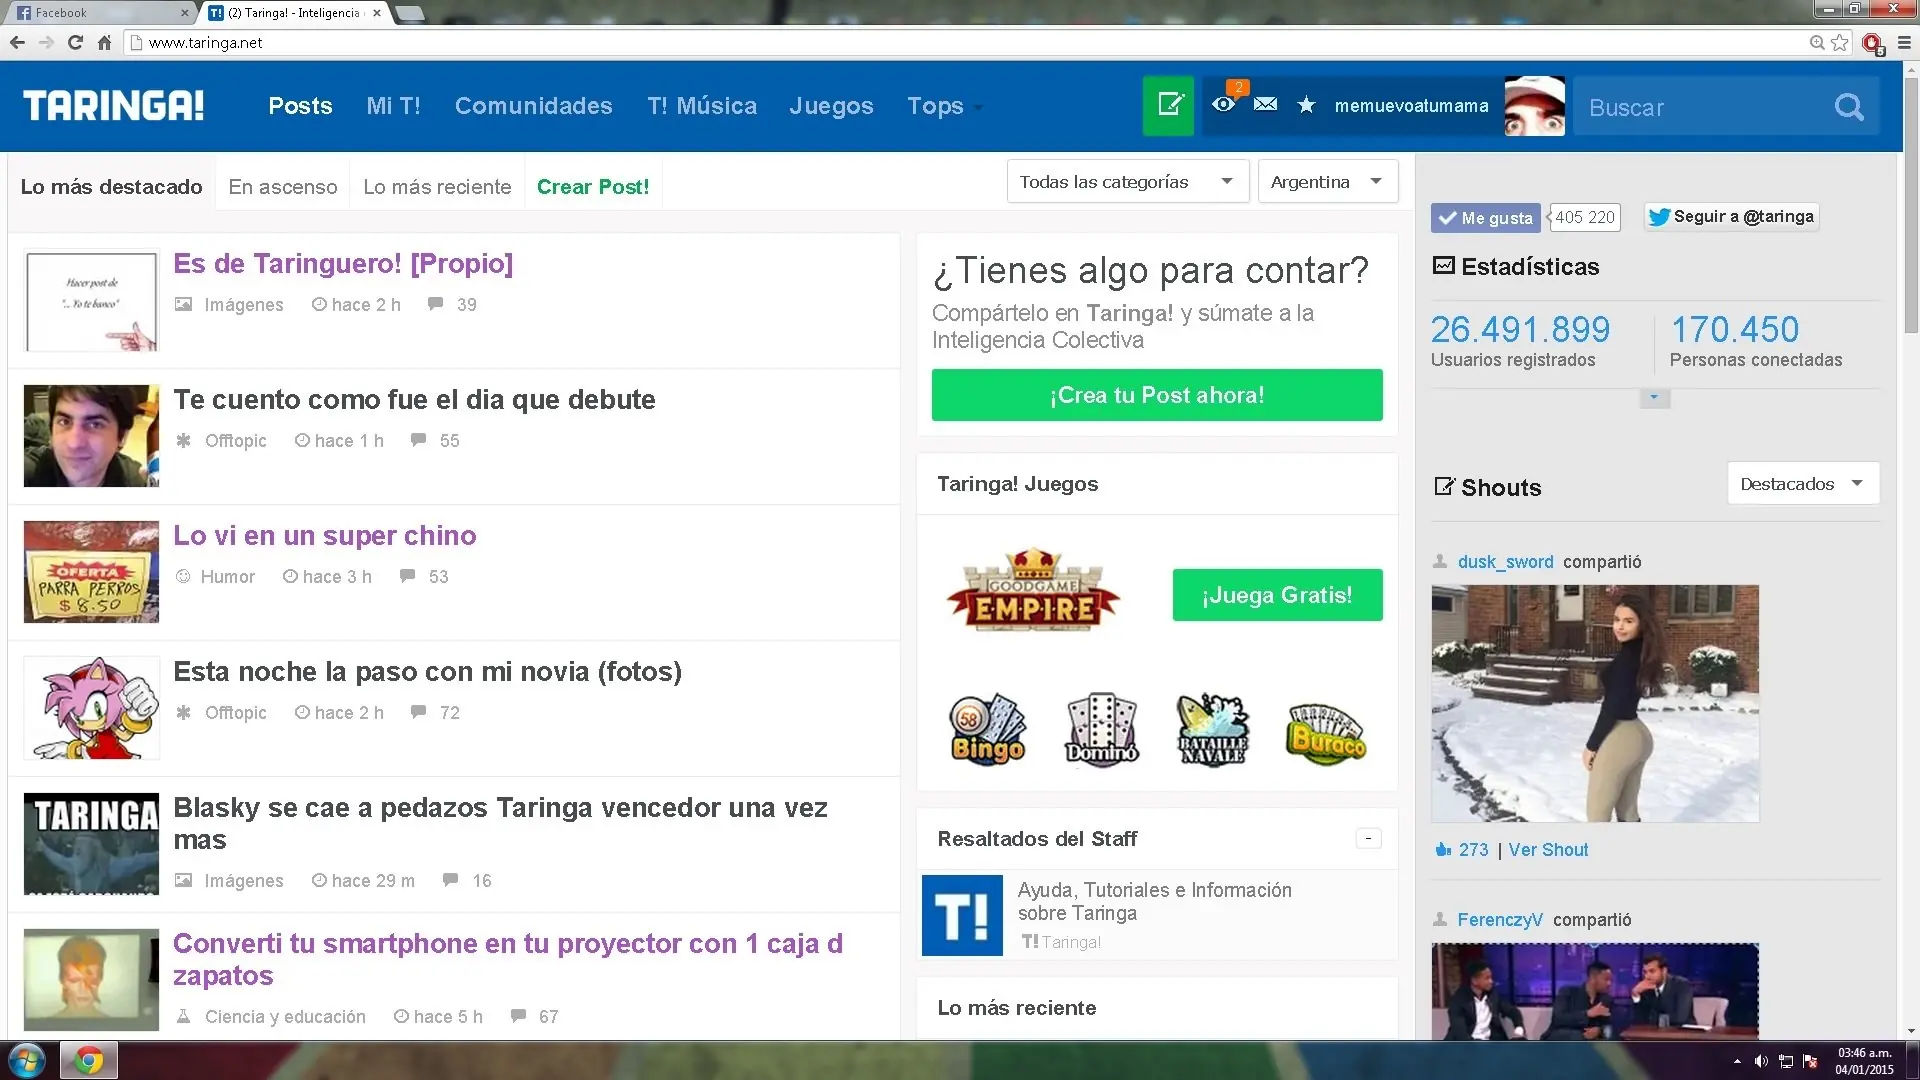Open dusk_sword user profile link
Screen dimensions: 1920x1080
coord(1505,562)
